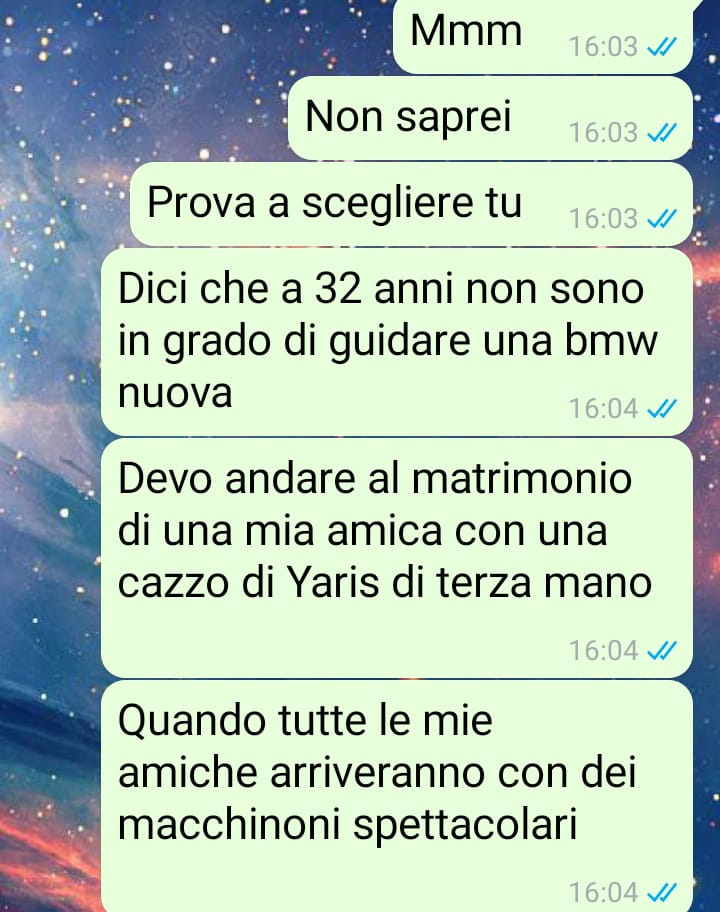Select the message mentioning Yaris di terza mano
The height and width of the screenshot is (912, 720).
click(397, 558)
